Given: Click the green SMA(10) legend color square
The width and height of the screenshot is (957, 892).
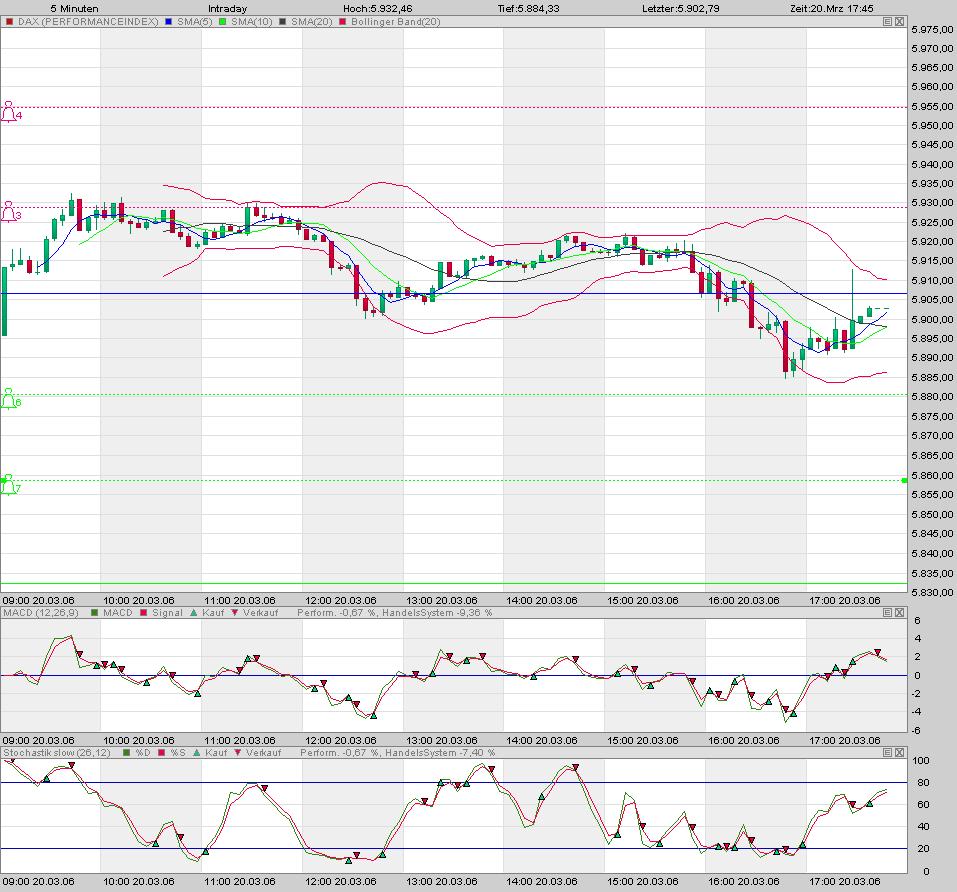Looking at the screenshot, I should click(x=223, y=22).
